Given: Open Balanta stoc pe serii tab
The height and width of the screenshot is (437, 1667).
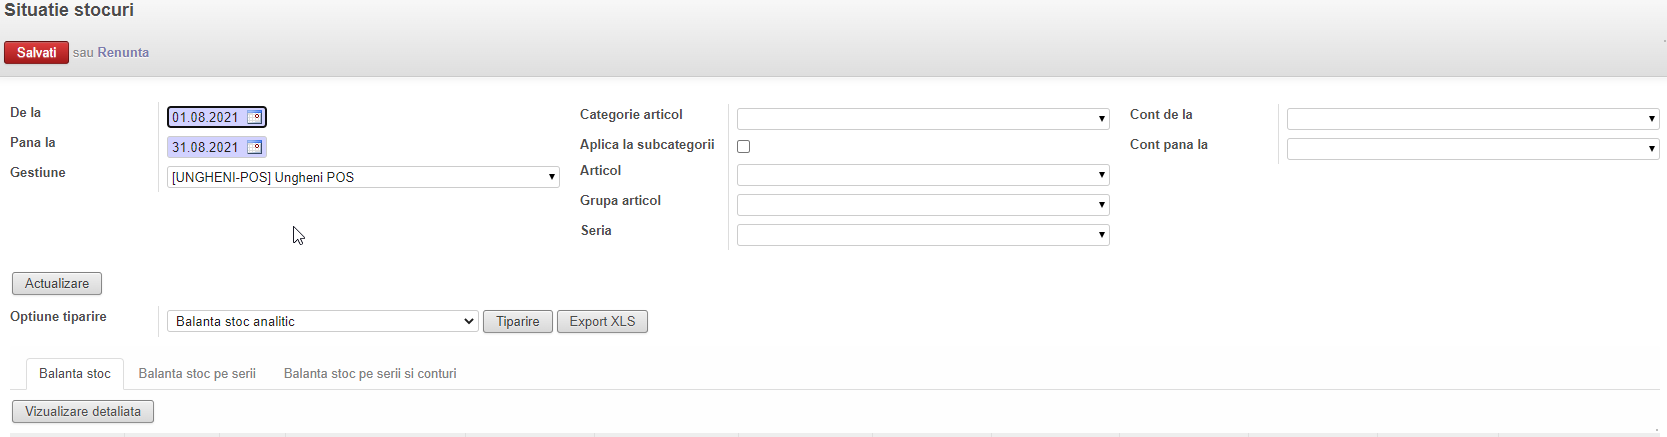Looking at the screenshot, I should (x=197, y=373).
